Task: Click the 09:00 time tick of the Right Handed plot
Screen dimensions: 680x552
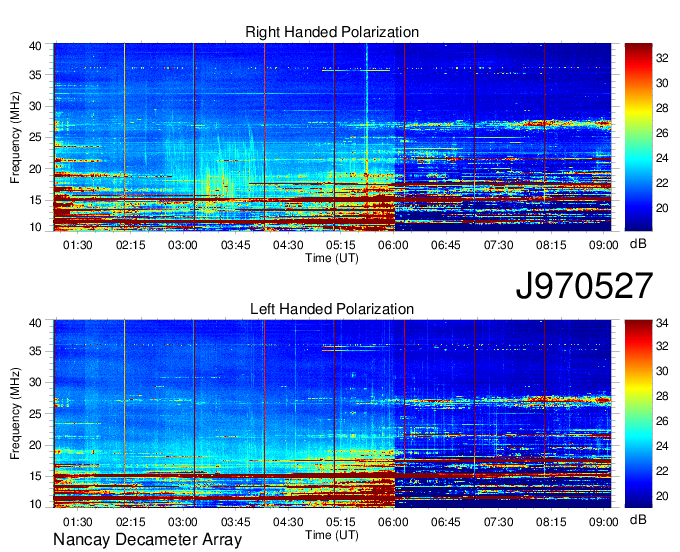Action: (604, 245)
